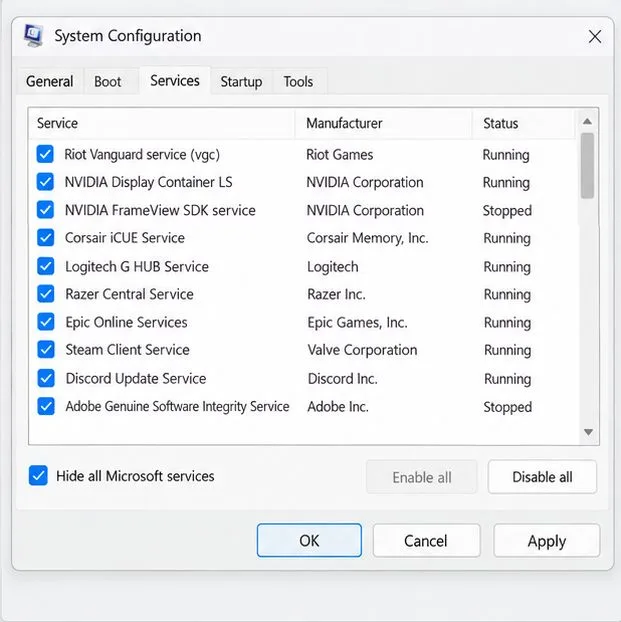Viewport: 621px width, 622px height.
Task: Select the NVIDIA FrameView SDK service name
Action: tap(160, 210)
